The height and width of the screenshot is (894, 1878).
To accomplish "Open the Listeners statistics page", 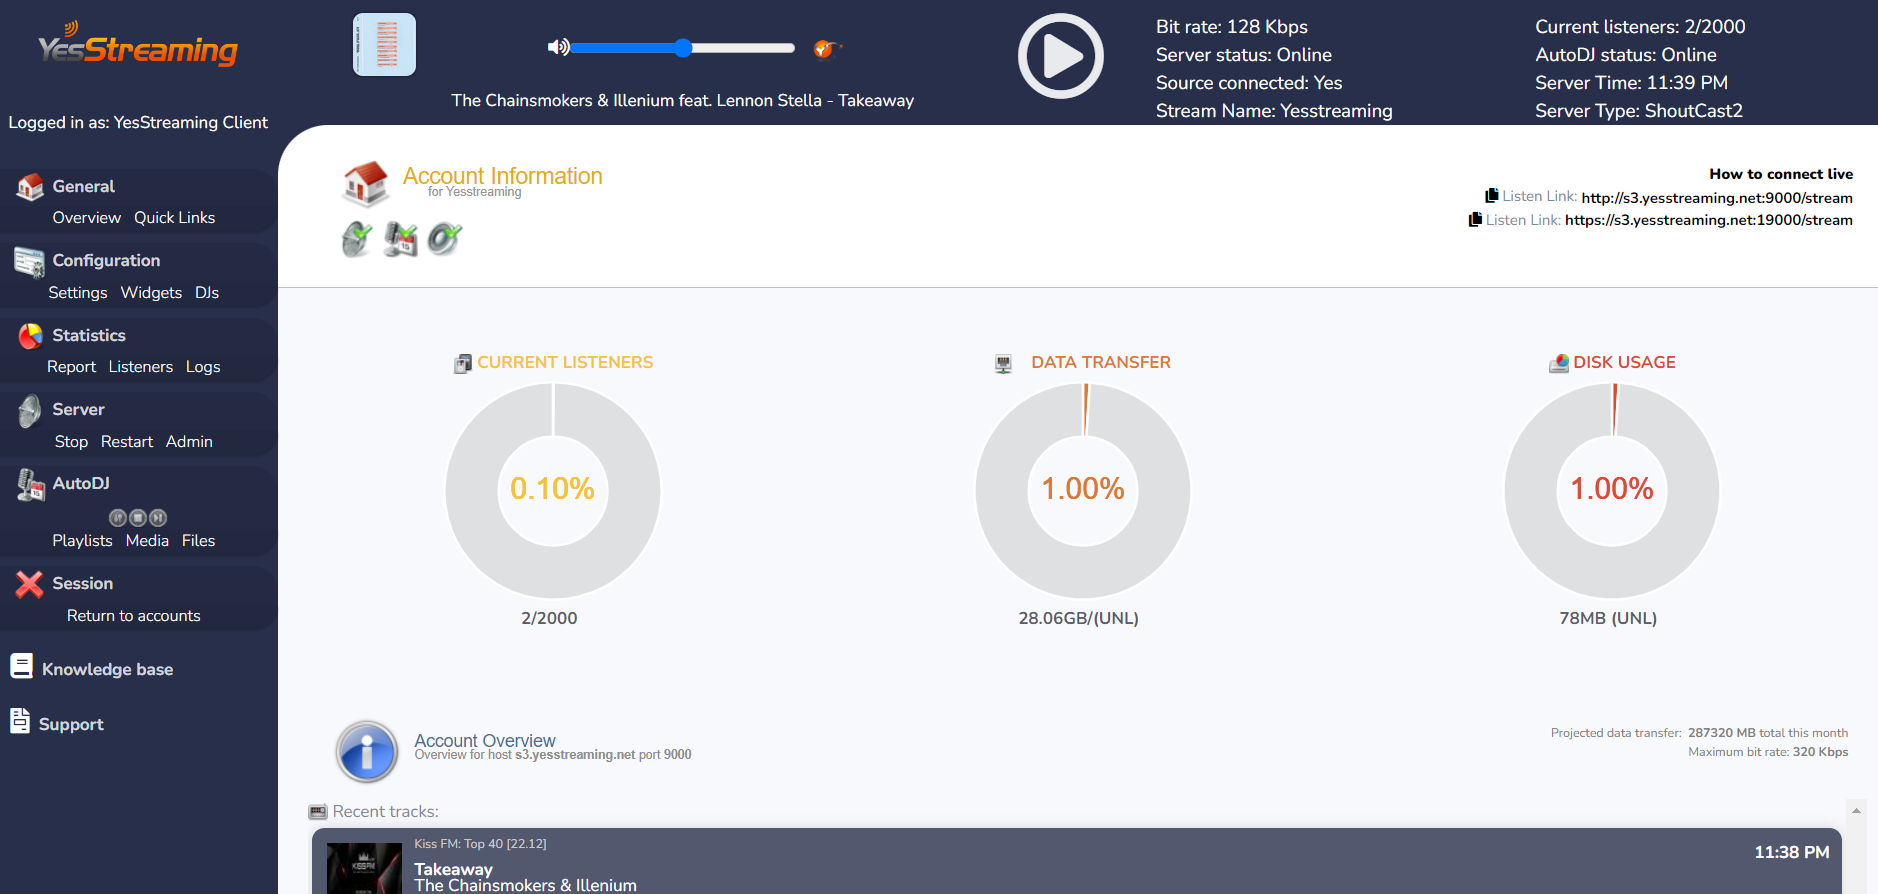I will (141, 367).
